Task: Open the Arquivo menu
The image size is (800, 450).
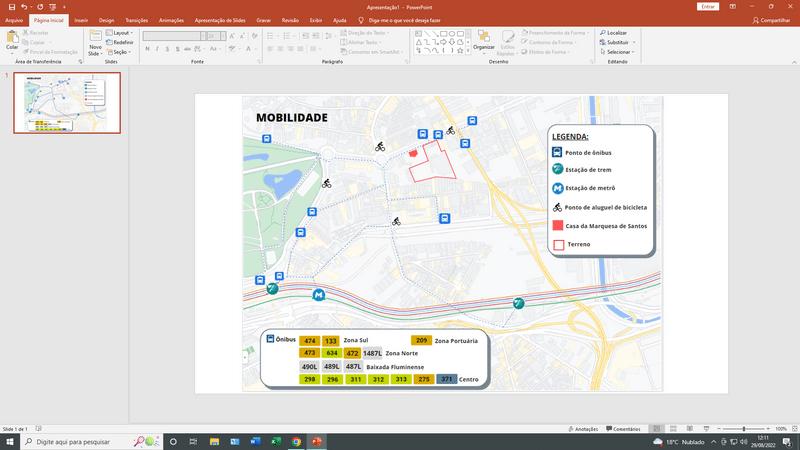Action: [14, 20]
